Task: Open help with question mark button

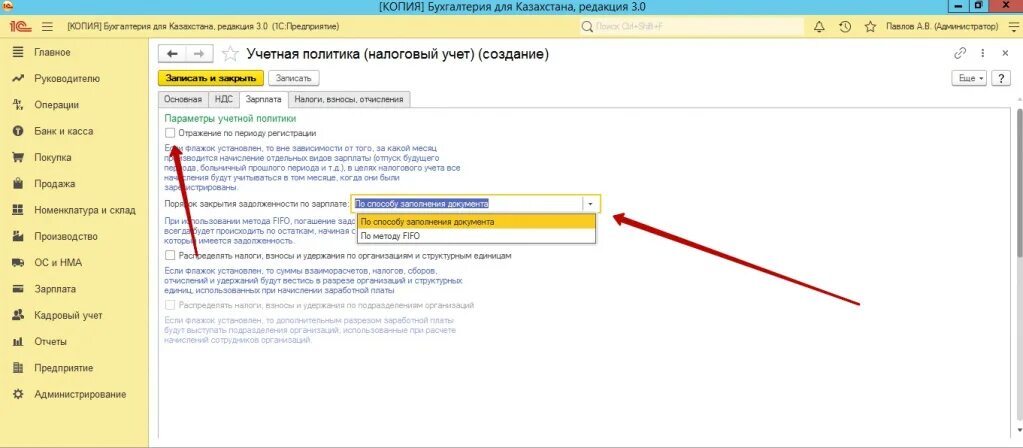Action: [1001, 78]
